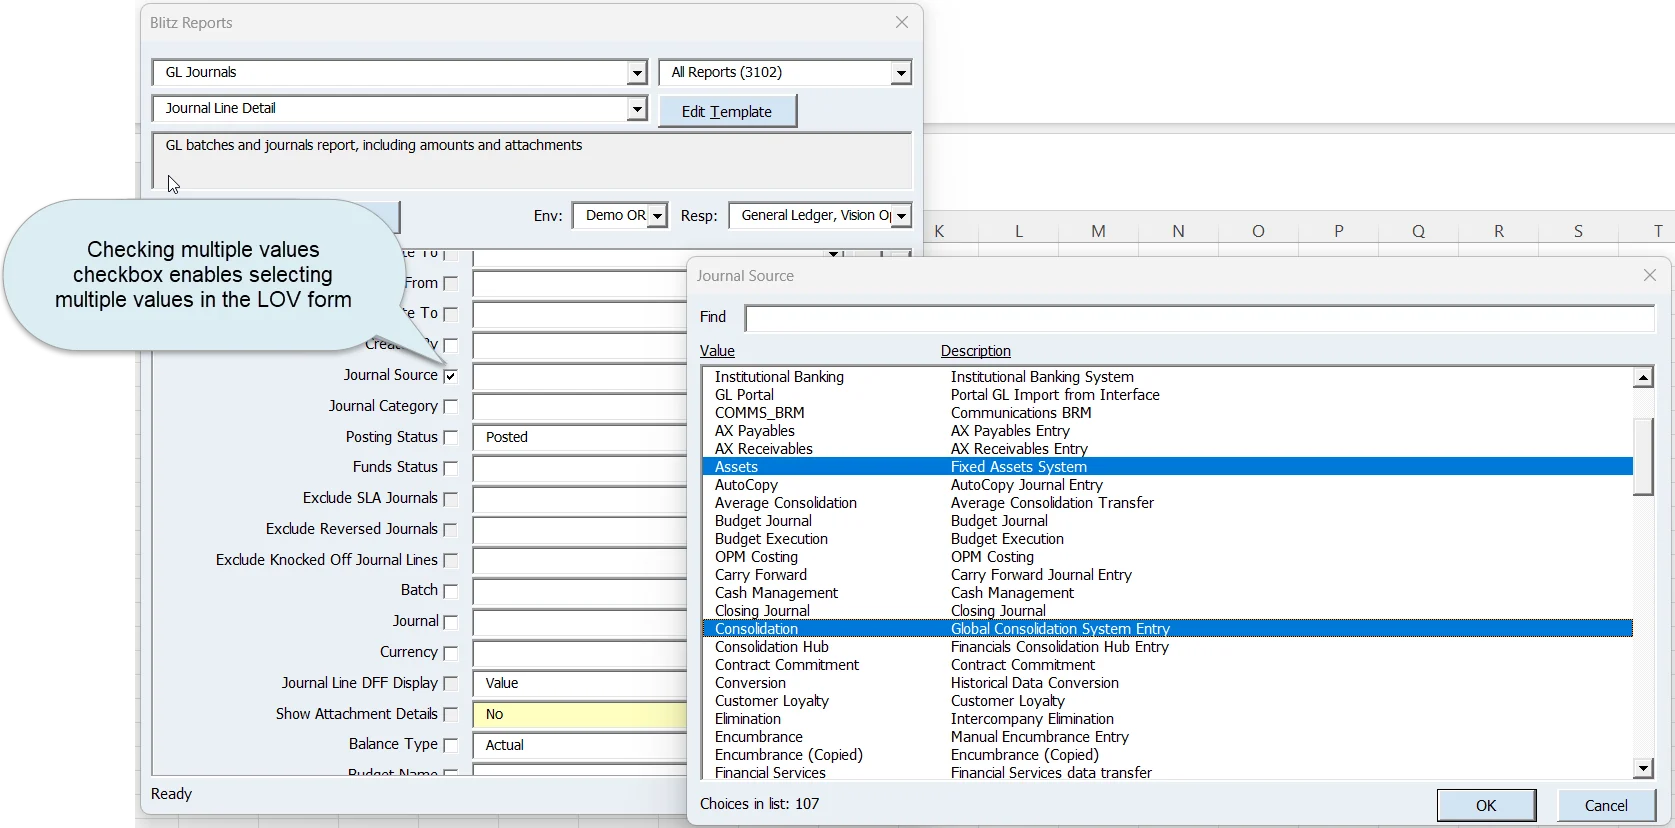Click the Find search field
The width and height of the screenshot is (1675, 828).
(x=1199, y=318)
